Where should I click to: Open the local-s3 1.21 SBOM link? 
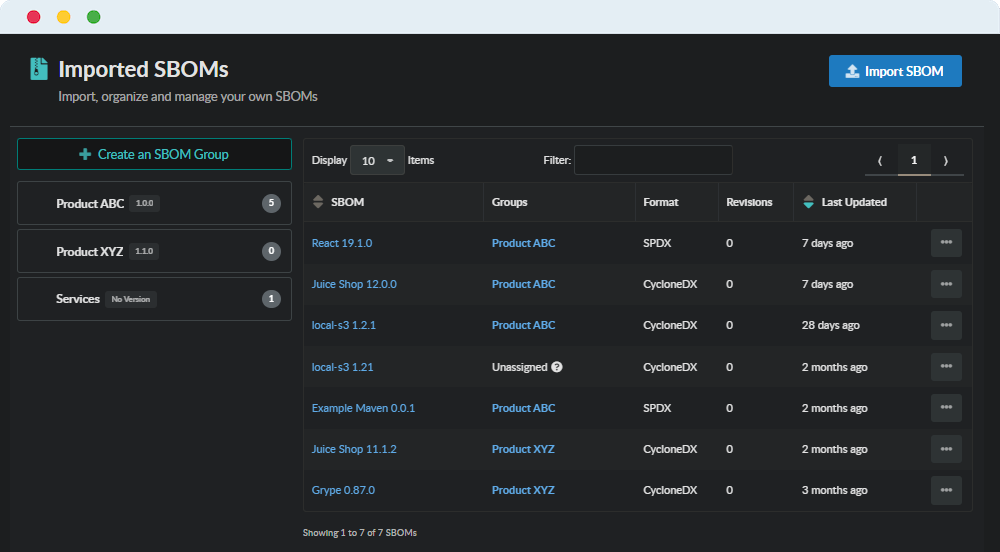point(342,367)
